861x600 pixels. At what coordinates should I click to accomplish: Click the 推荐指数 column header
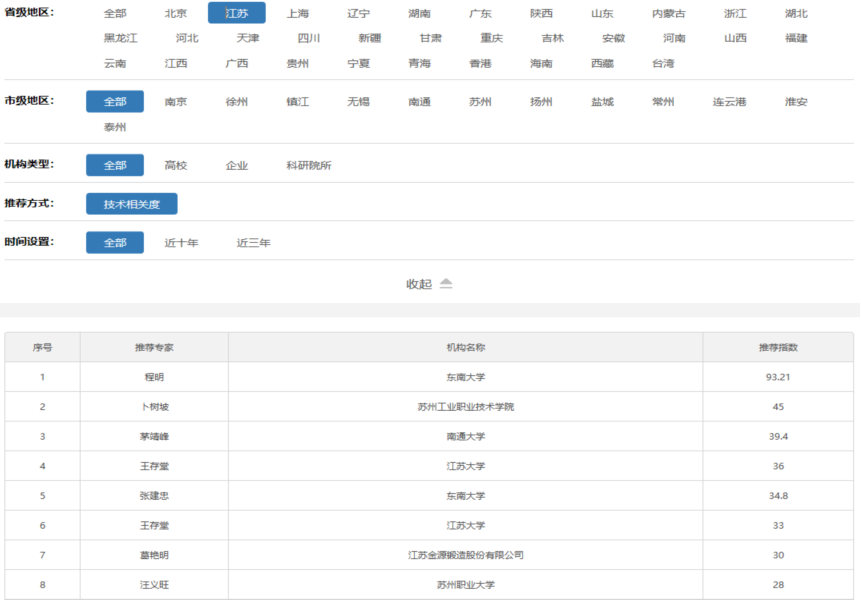point(778,347)
